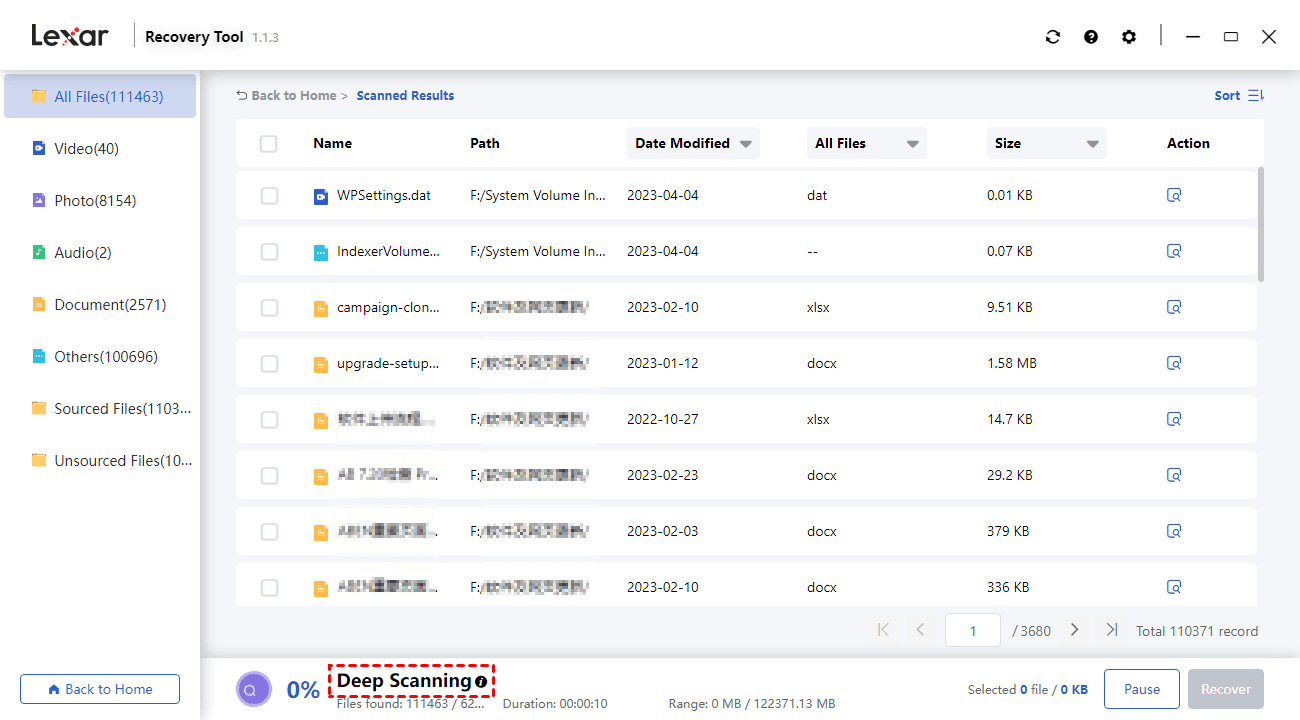The width and height of the screenshot is (1300, 720).
Task: Click the file type icon beside WPSettings.dat
Action: pos(320,197)
